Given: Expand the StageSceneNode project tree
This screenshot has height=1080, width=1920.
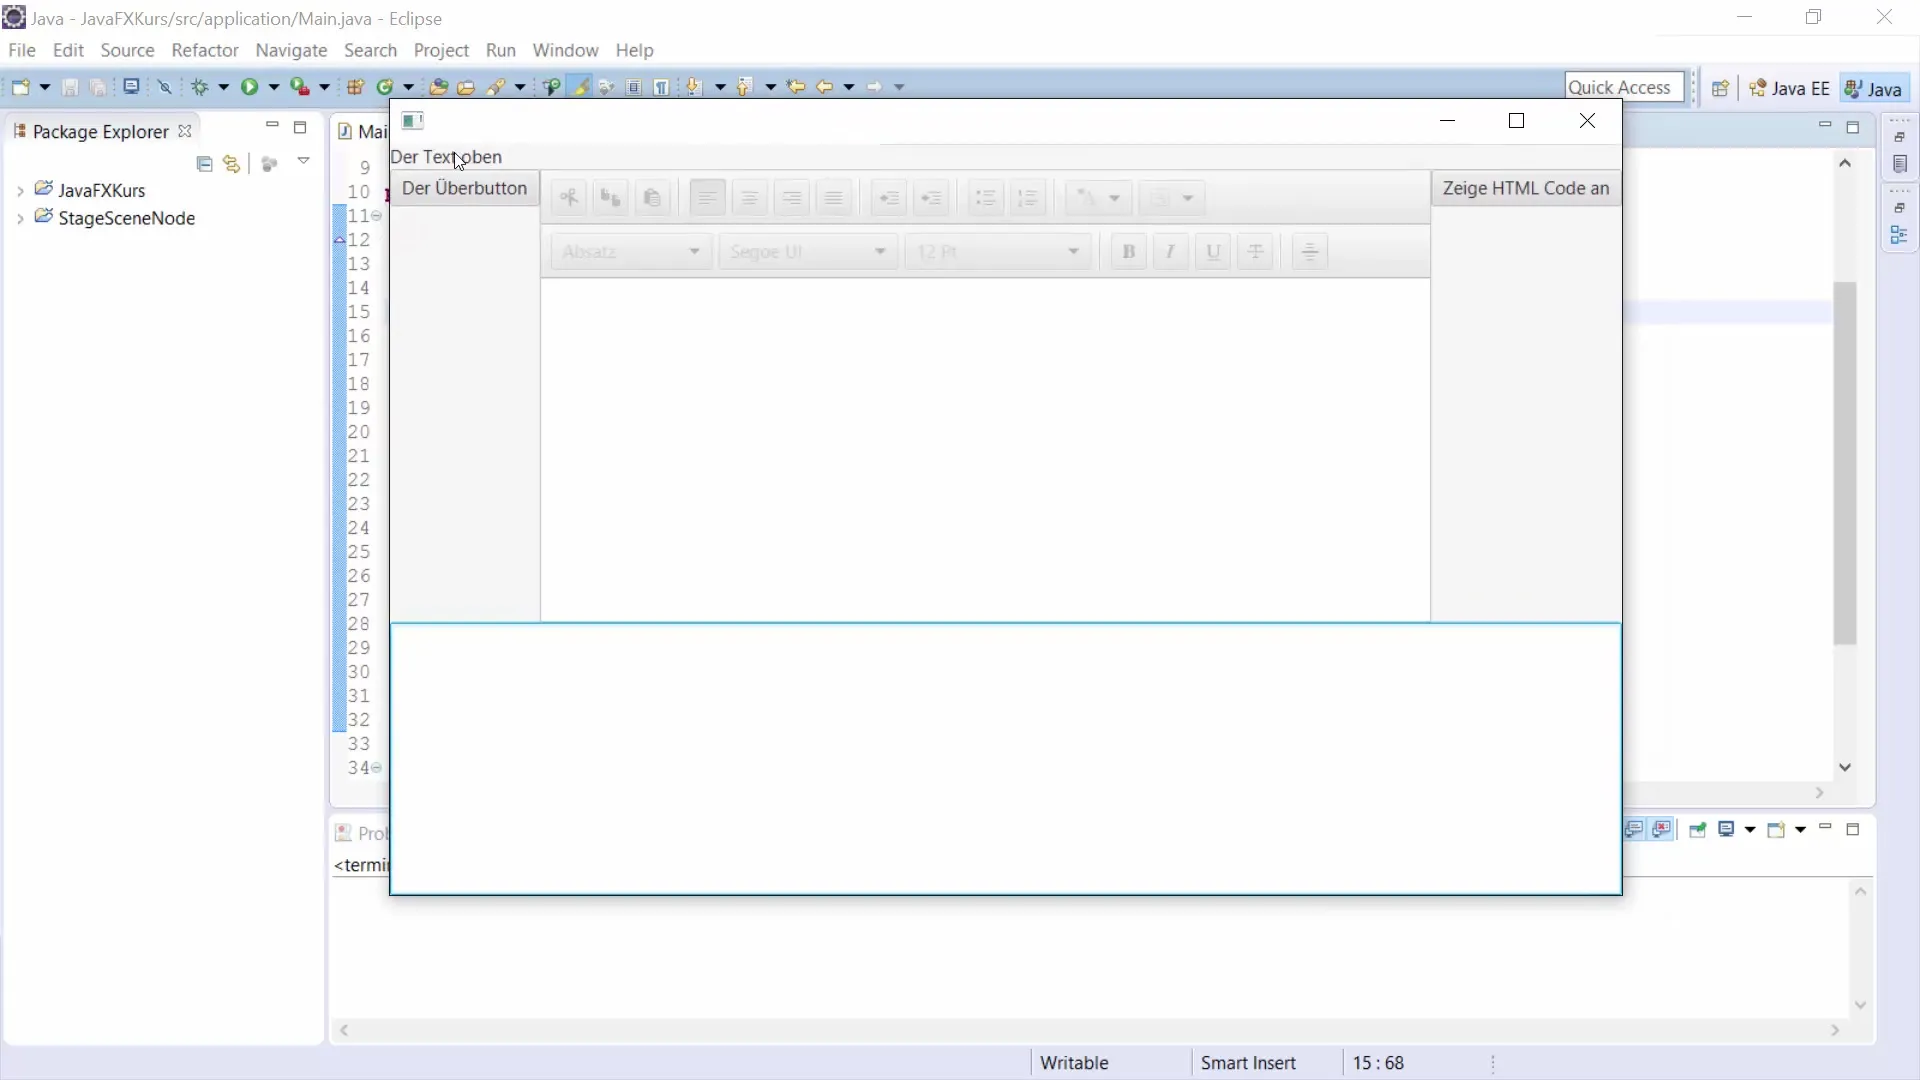Looking at the screenshot, I should pos(20,218).
